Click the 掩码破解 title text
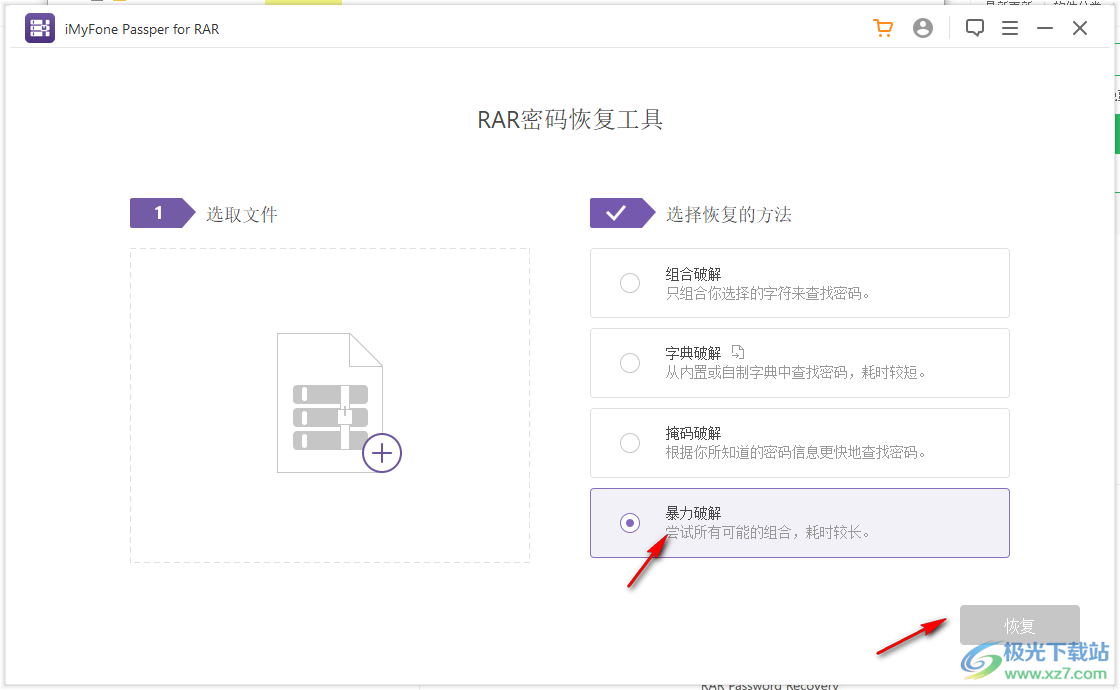 pos(693,434)
